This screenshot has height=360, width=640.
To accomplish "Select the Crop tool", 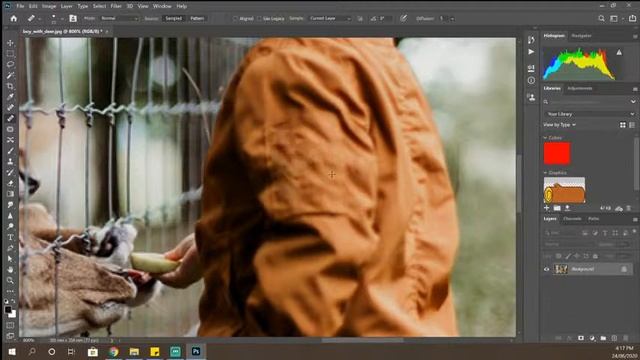I will pyautogui.click(x=11, y=86).
